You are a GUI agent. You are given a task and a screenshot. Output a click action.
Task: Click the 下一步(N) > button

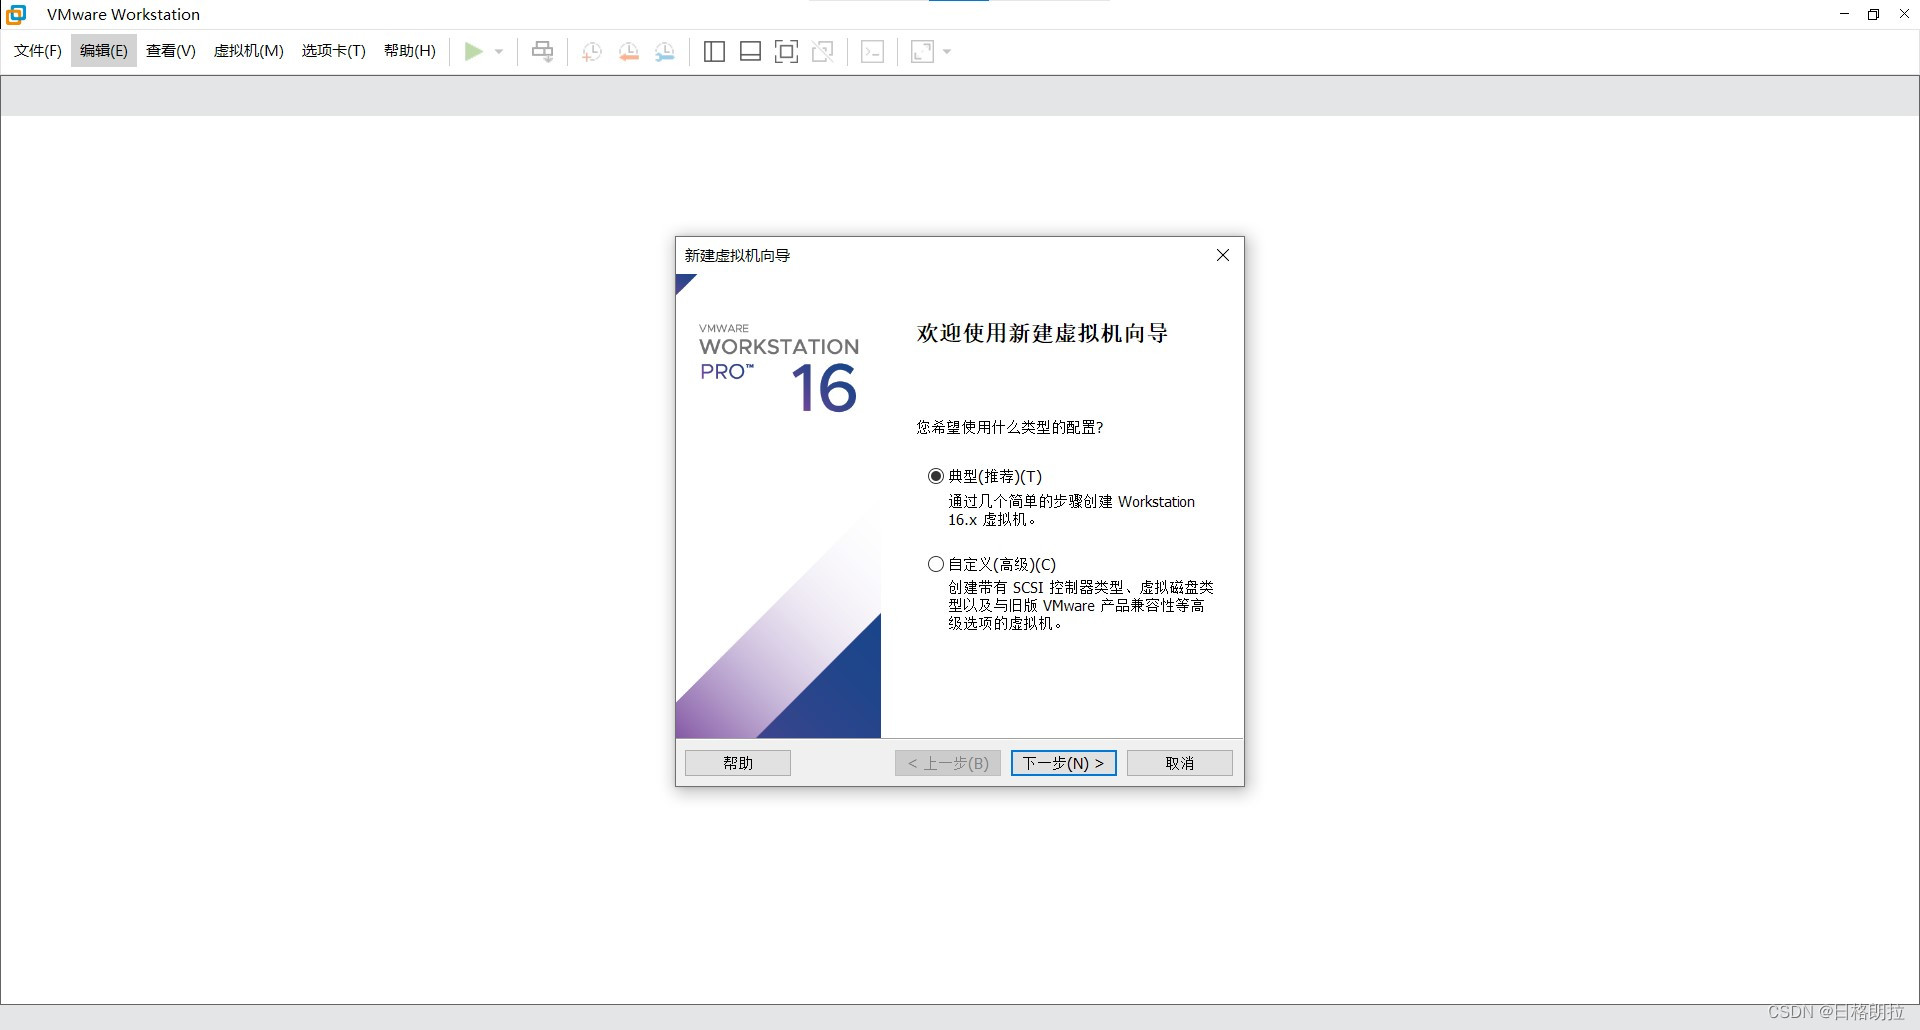click(1063, 763)
